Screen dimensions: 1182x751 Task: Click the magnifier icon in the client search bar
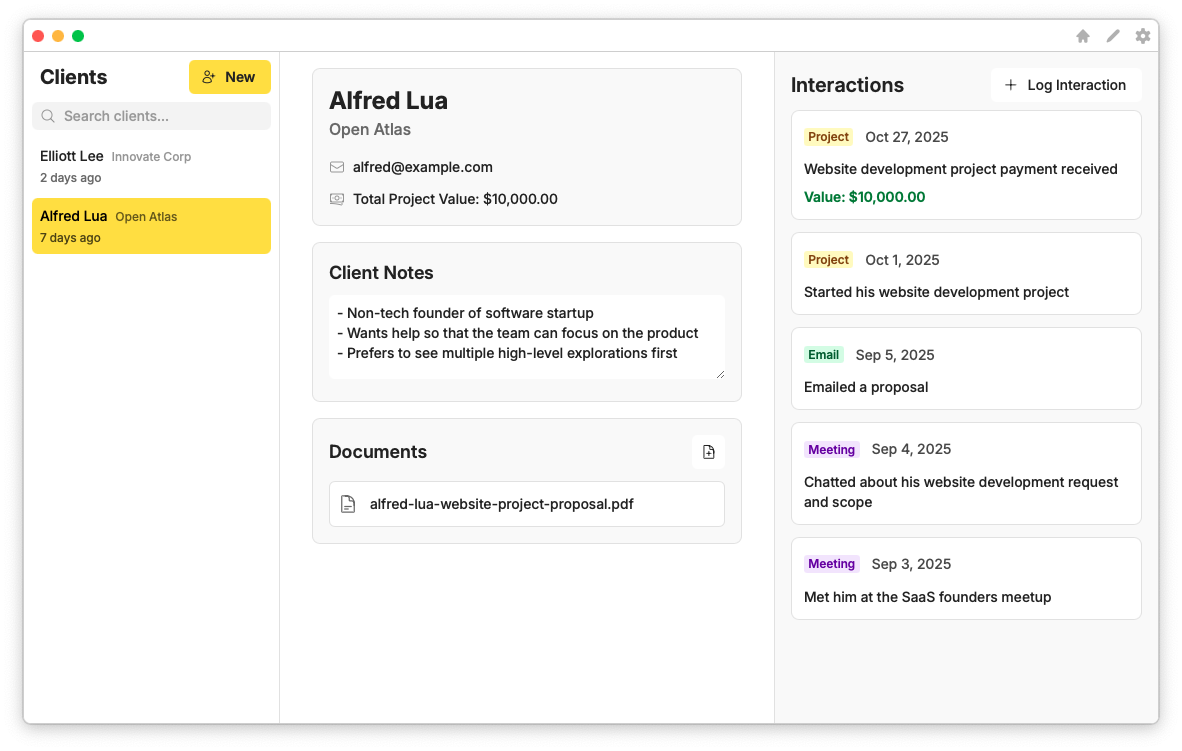coord(48,116)
